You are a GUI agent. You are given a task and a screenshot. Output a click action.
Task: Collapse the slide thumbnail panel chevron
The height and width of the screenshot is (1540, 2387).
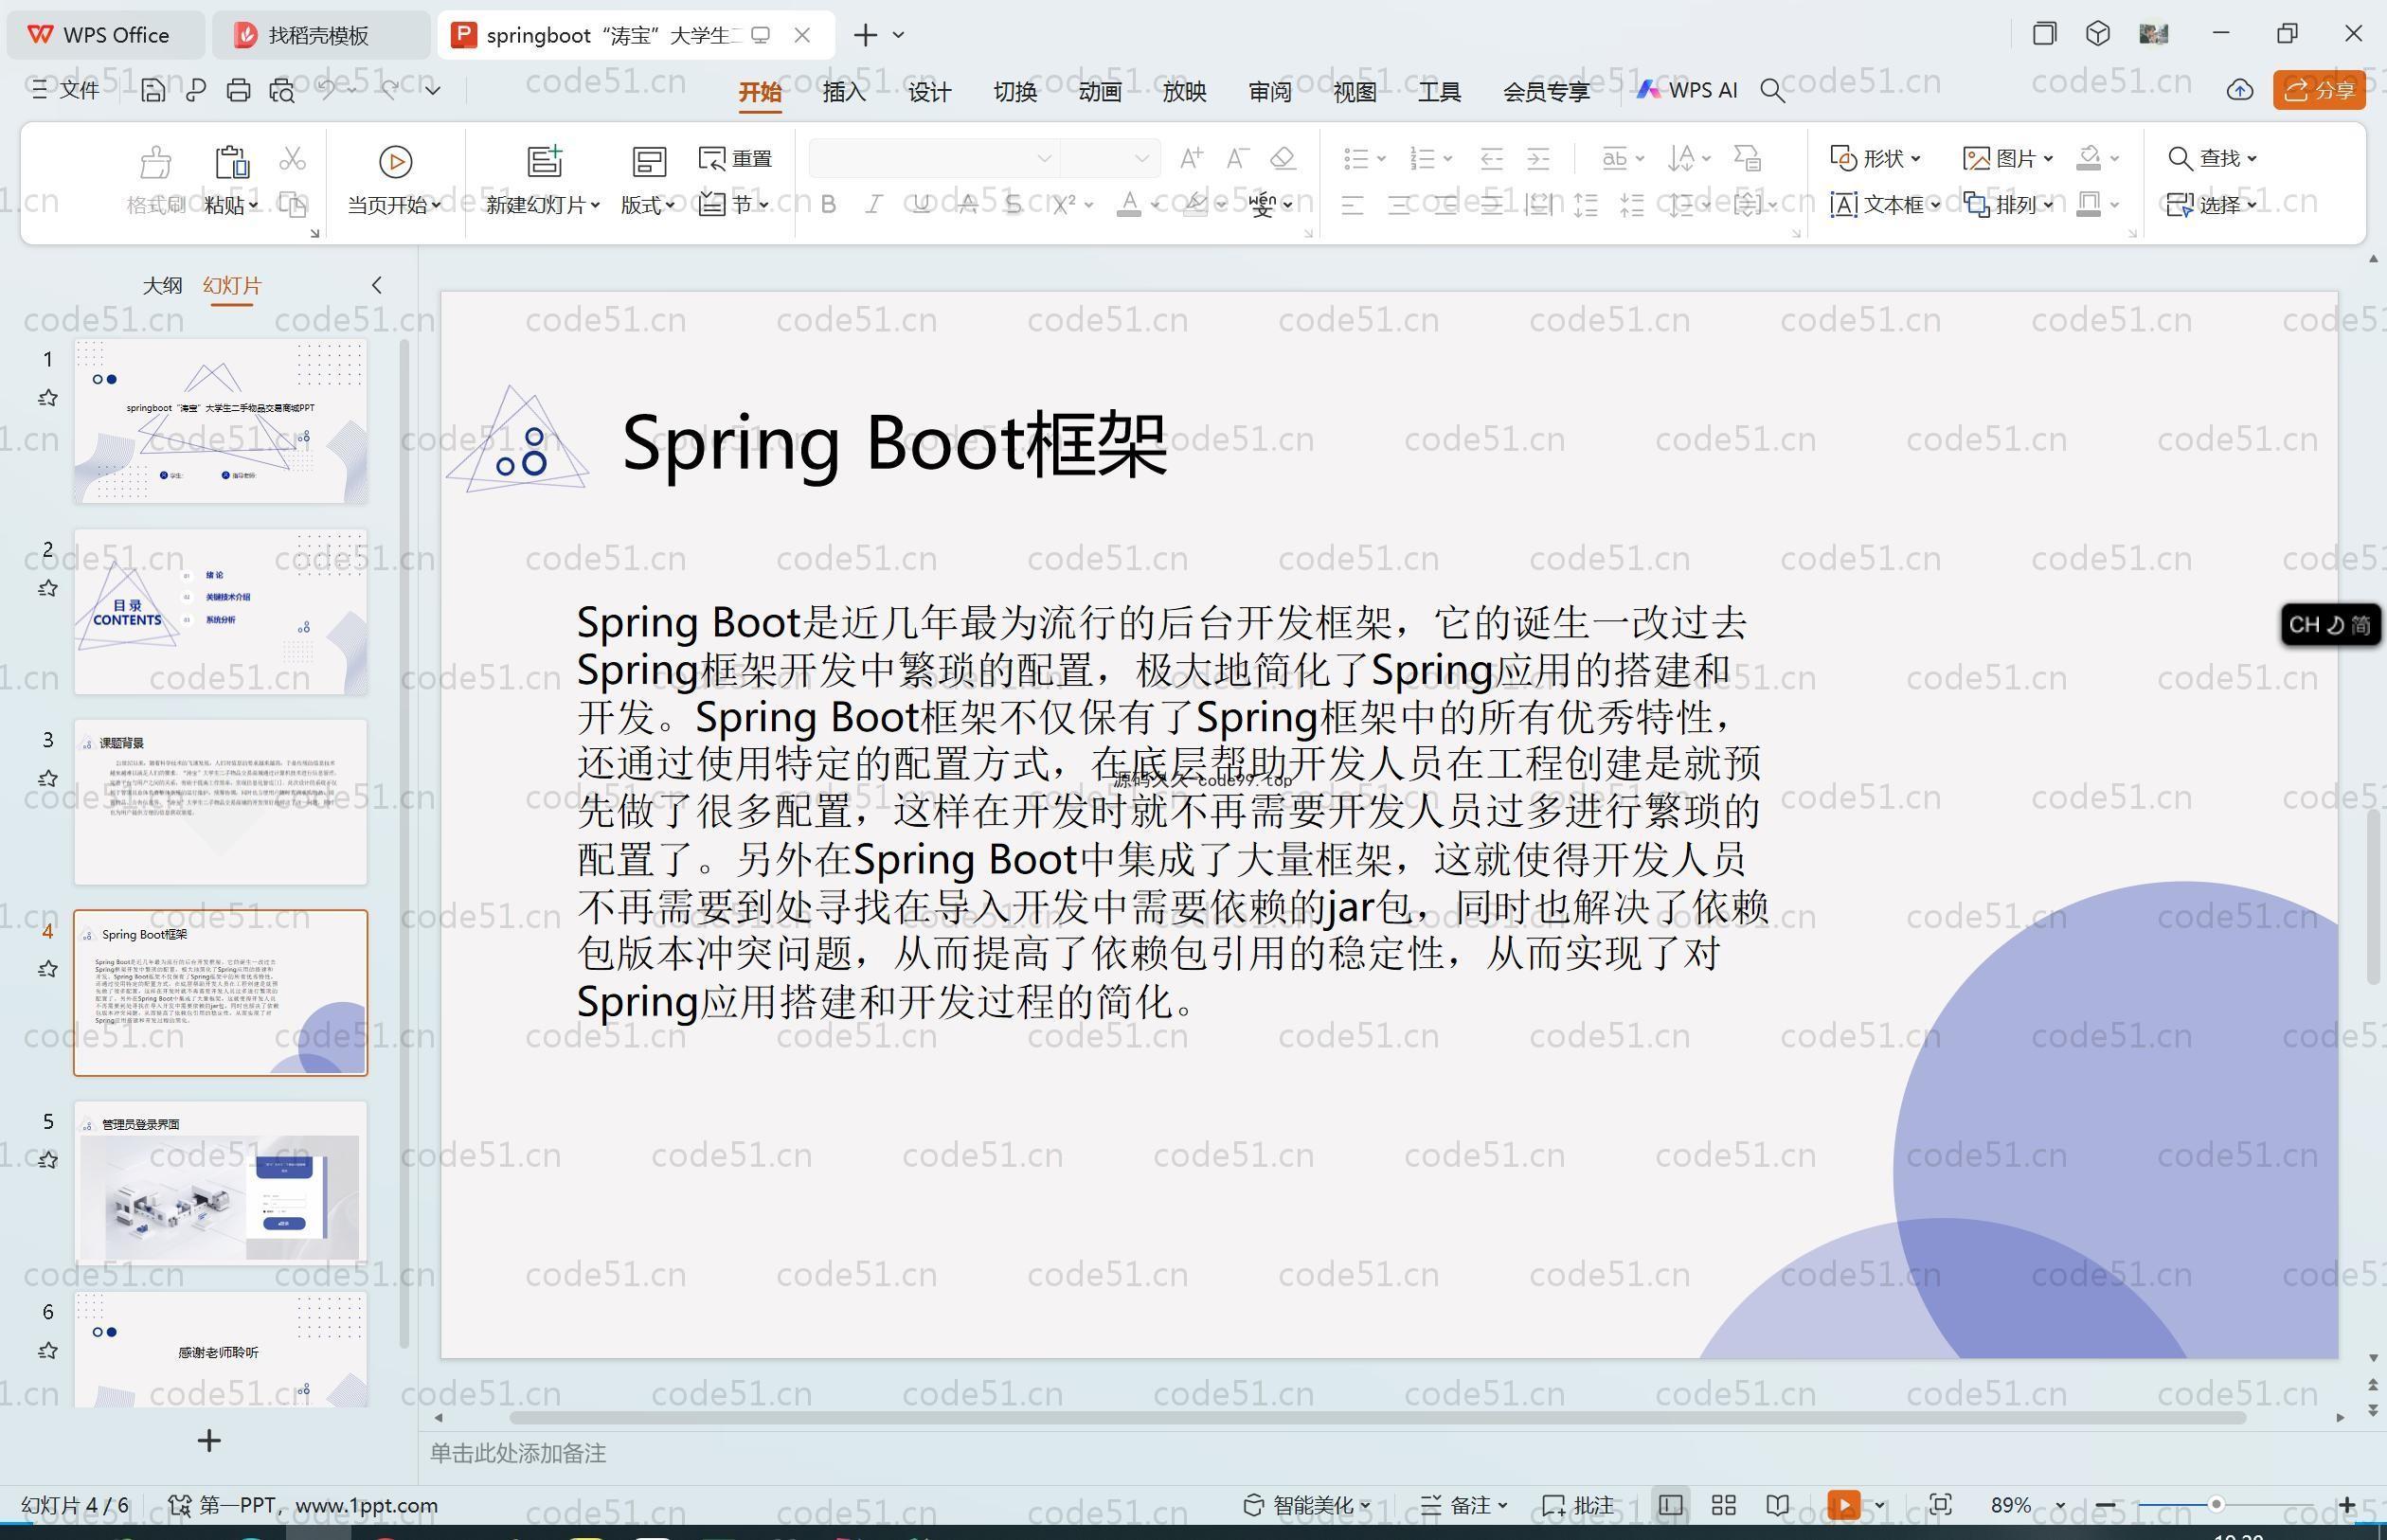coord(377,285)
